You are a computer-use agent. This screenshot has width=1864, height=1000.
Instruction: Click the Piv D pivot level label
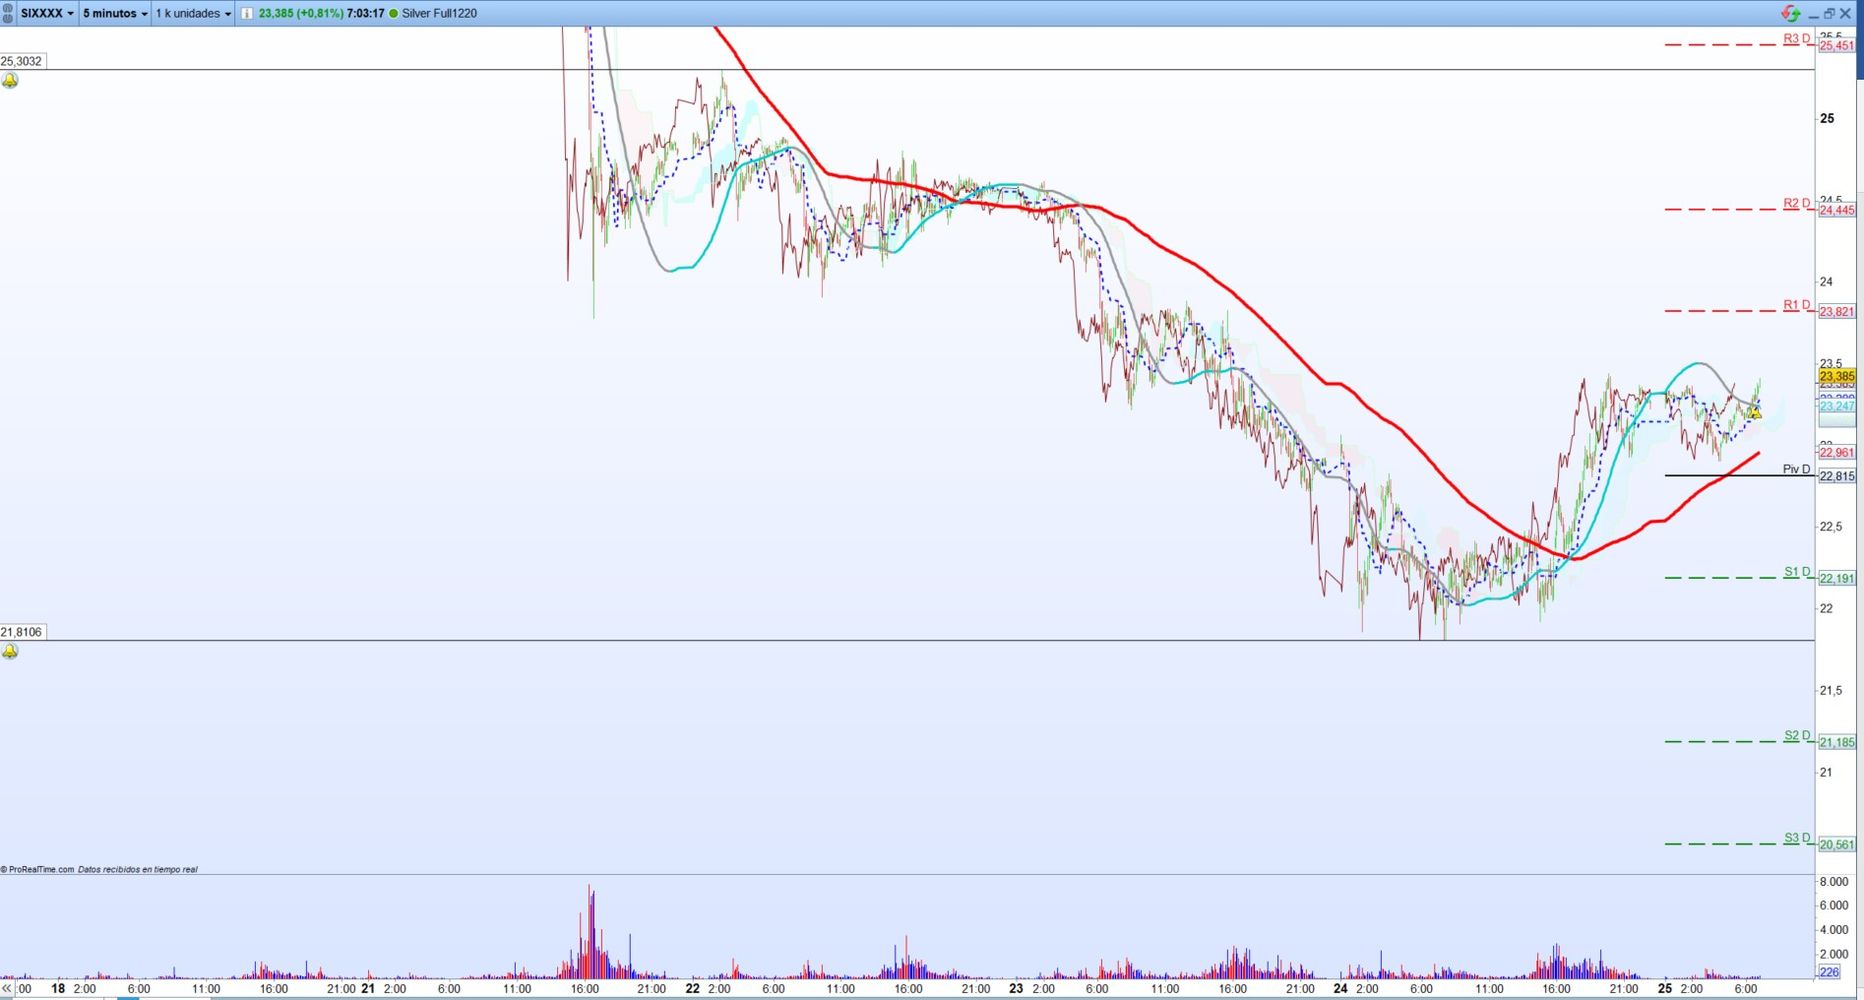click(x=1796, y=469)
